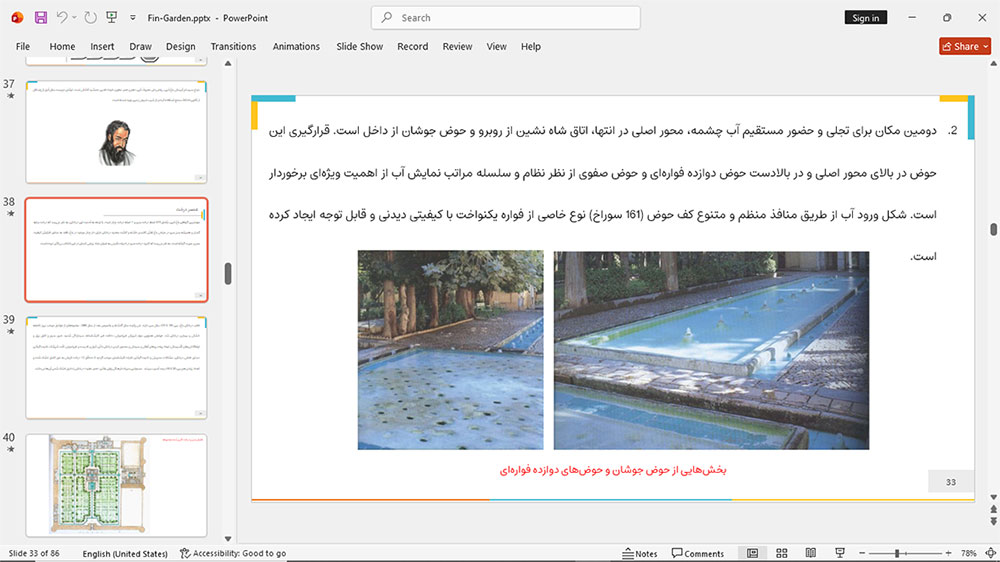
Task: Toggle the Comments pane
Action: coord(698,553)
